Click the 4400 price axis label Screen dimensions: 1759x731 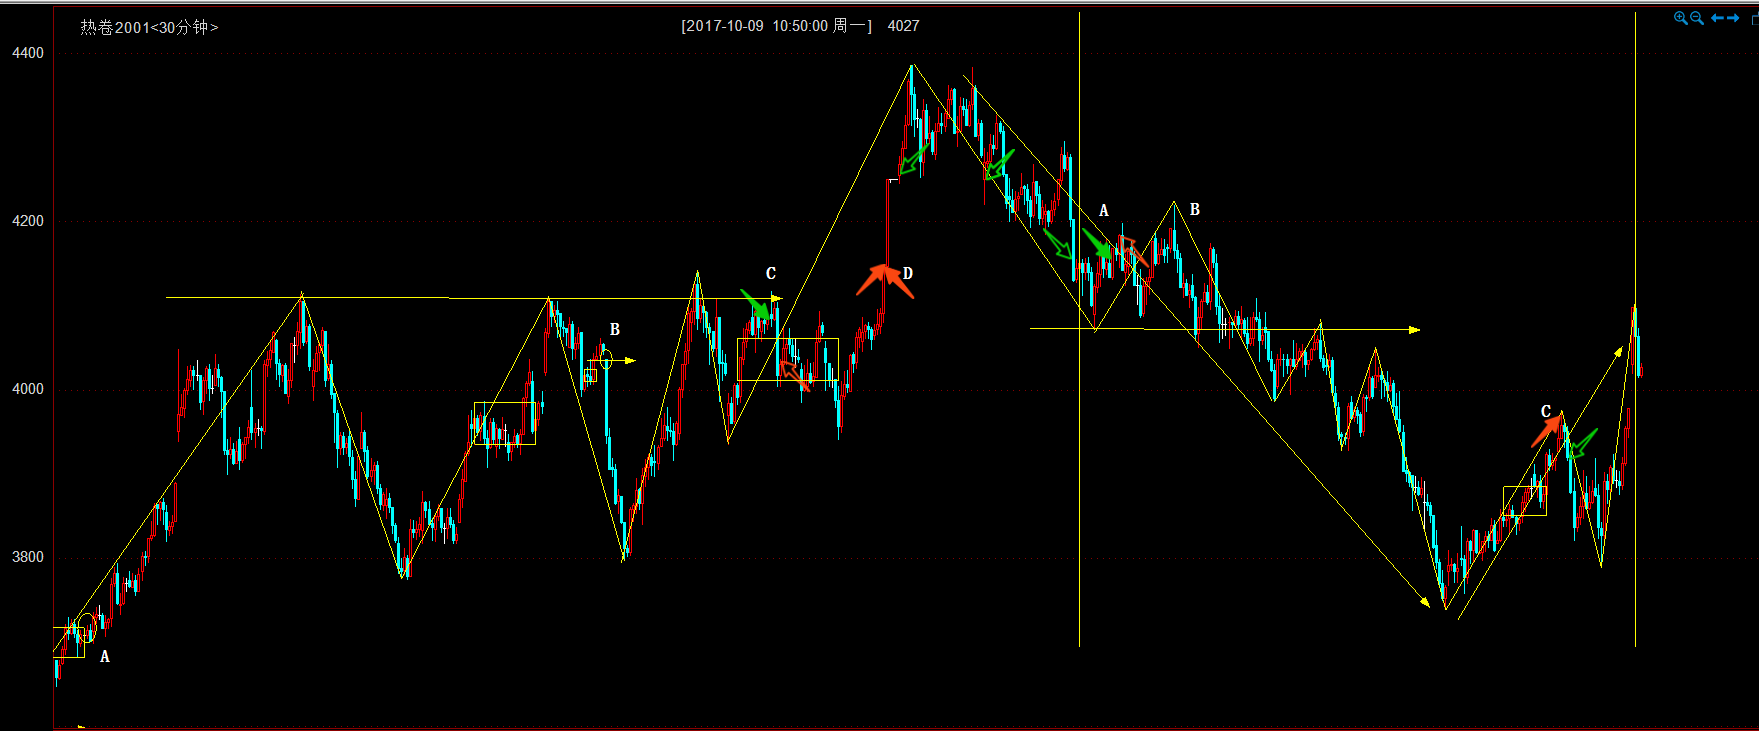pos(28,53)
